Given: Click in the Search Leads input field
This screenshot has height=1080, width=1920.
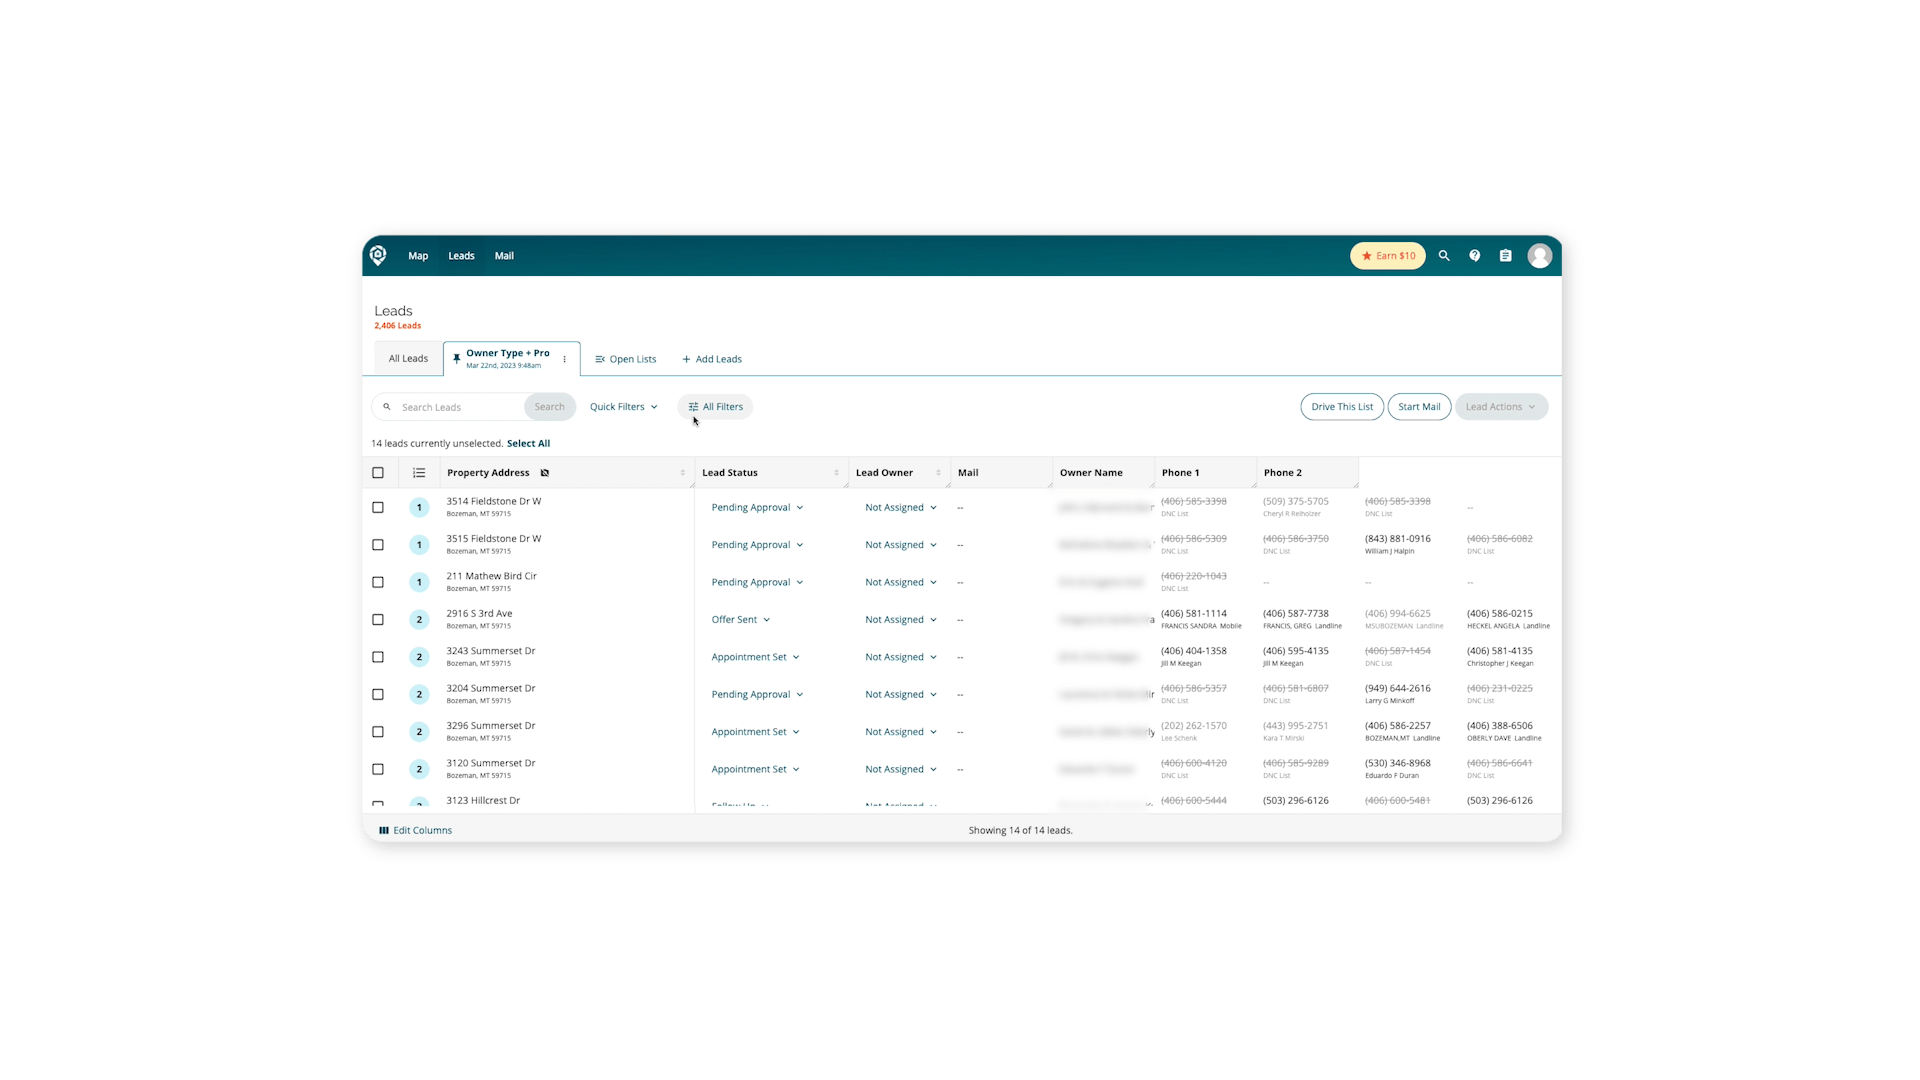Looking at the screenshot, I should pos(458,407).
